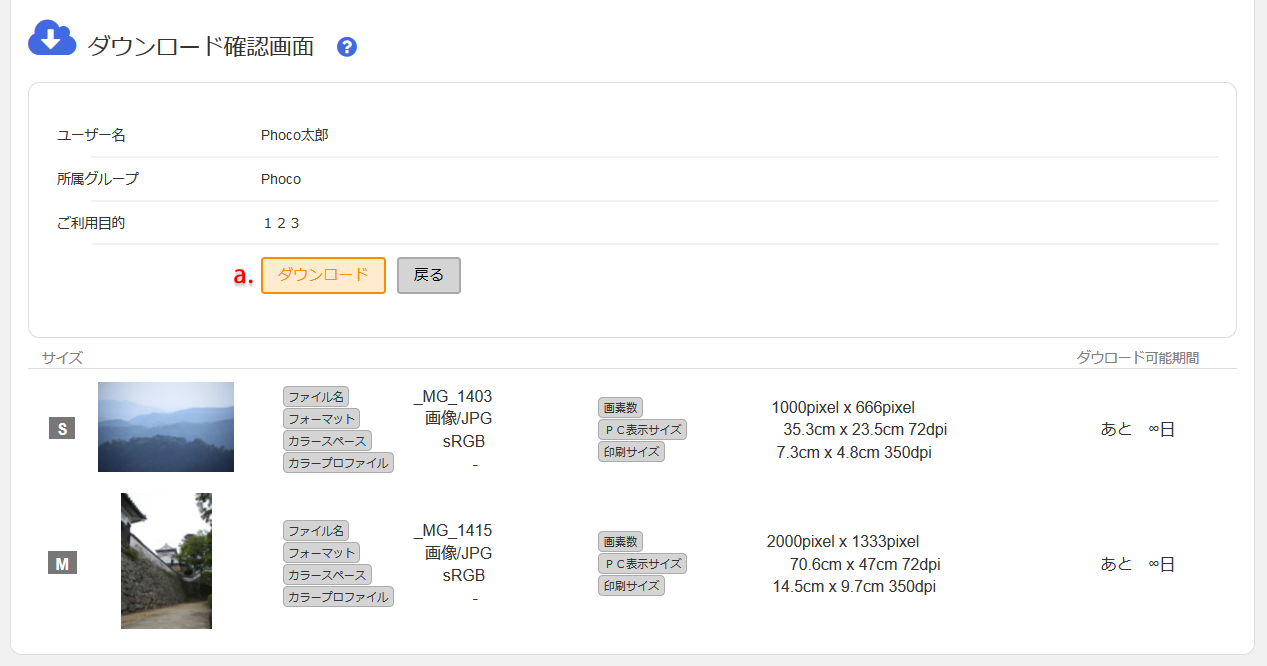
Task: Click the ファイル名 tag for _MG_1403
Action: (x=316, y=397)
